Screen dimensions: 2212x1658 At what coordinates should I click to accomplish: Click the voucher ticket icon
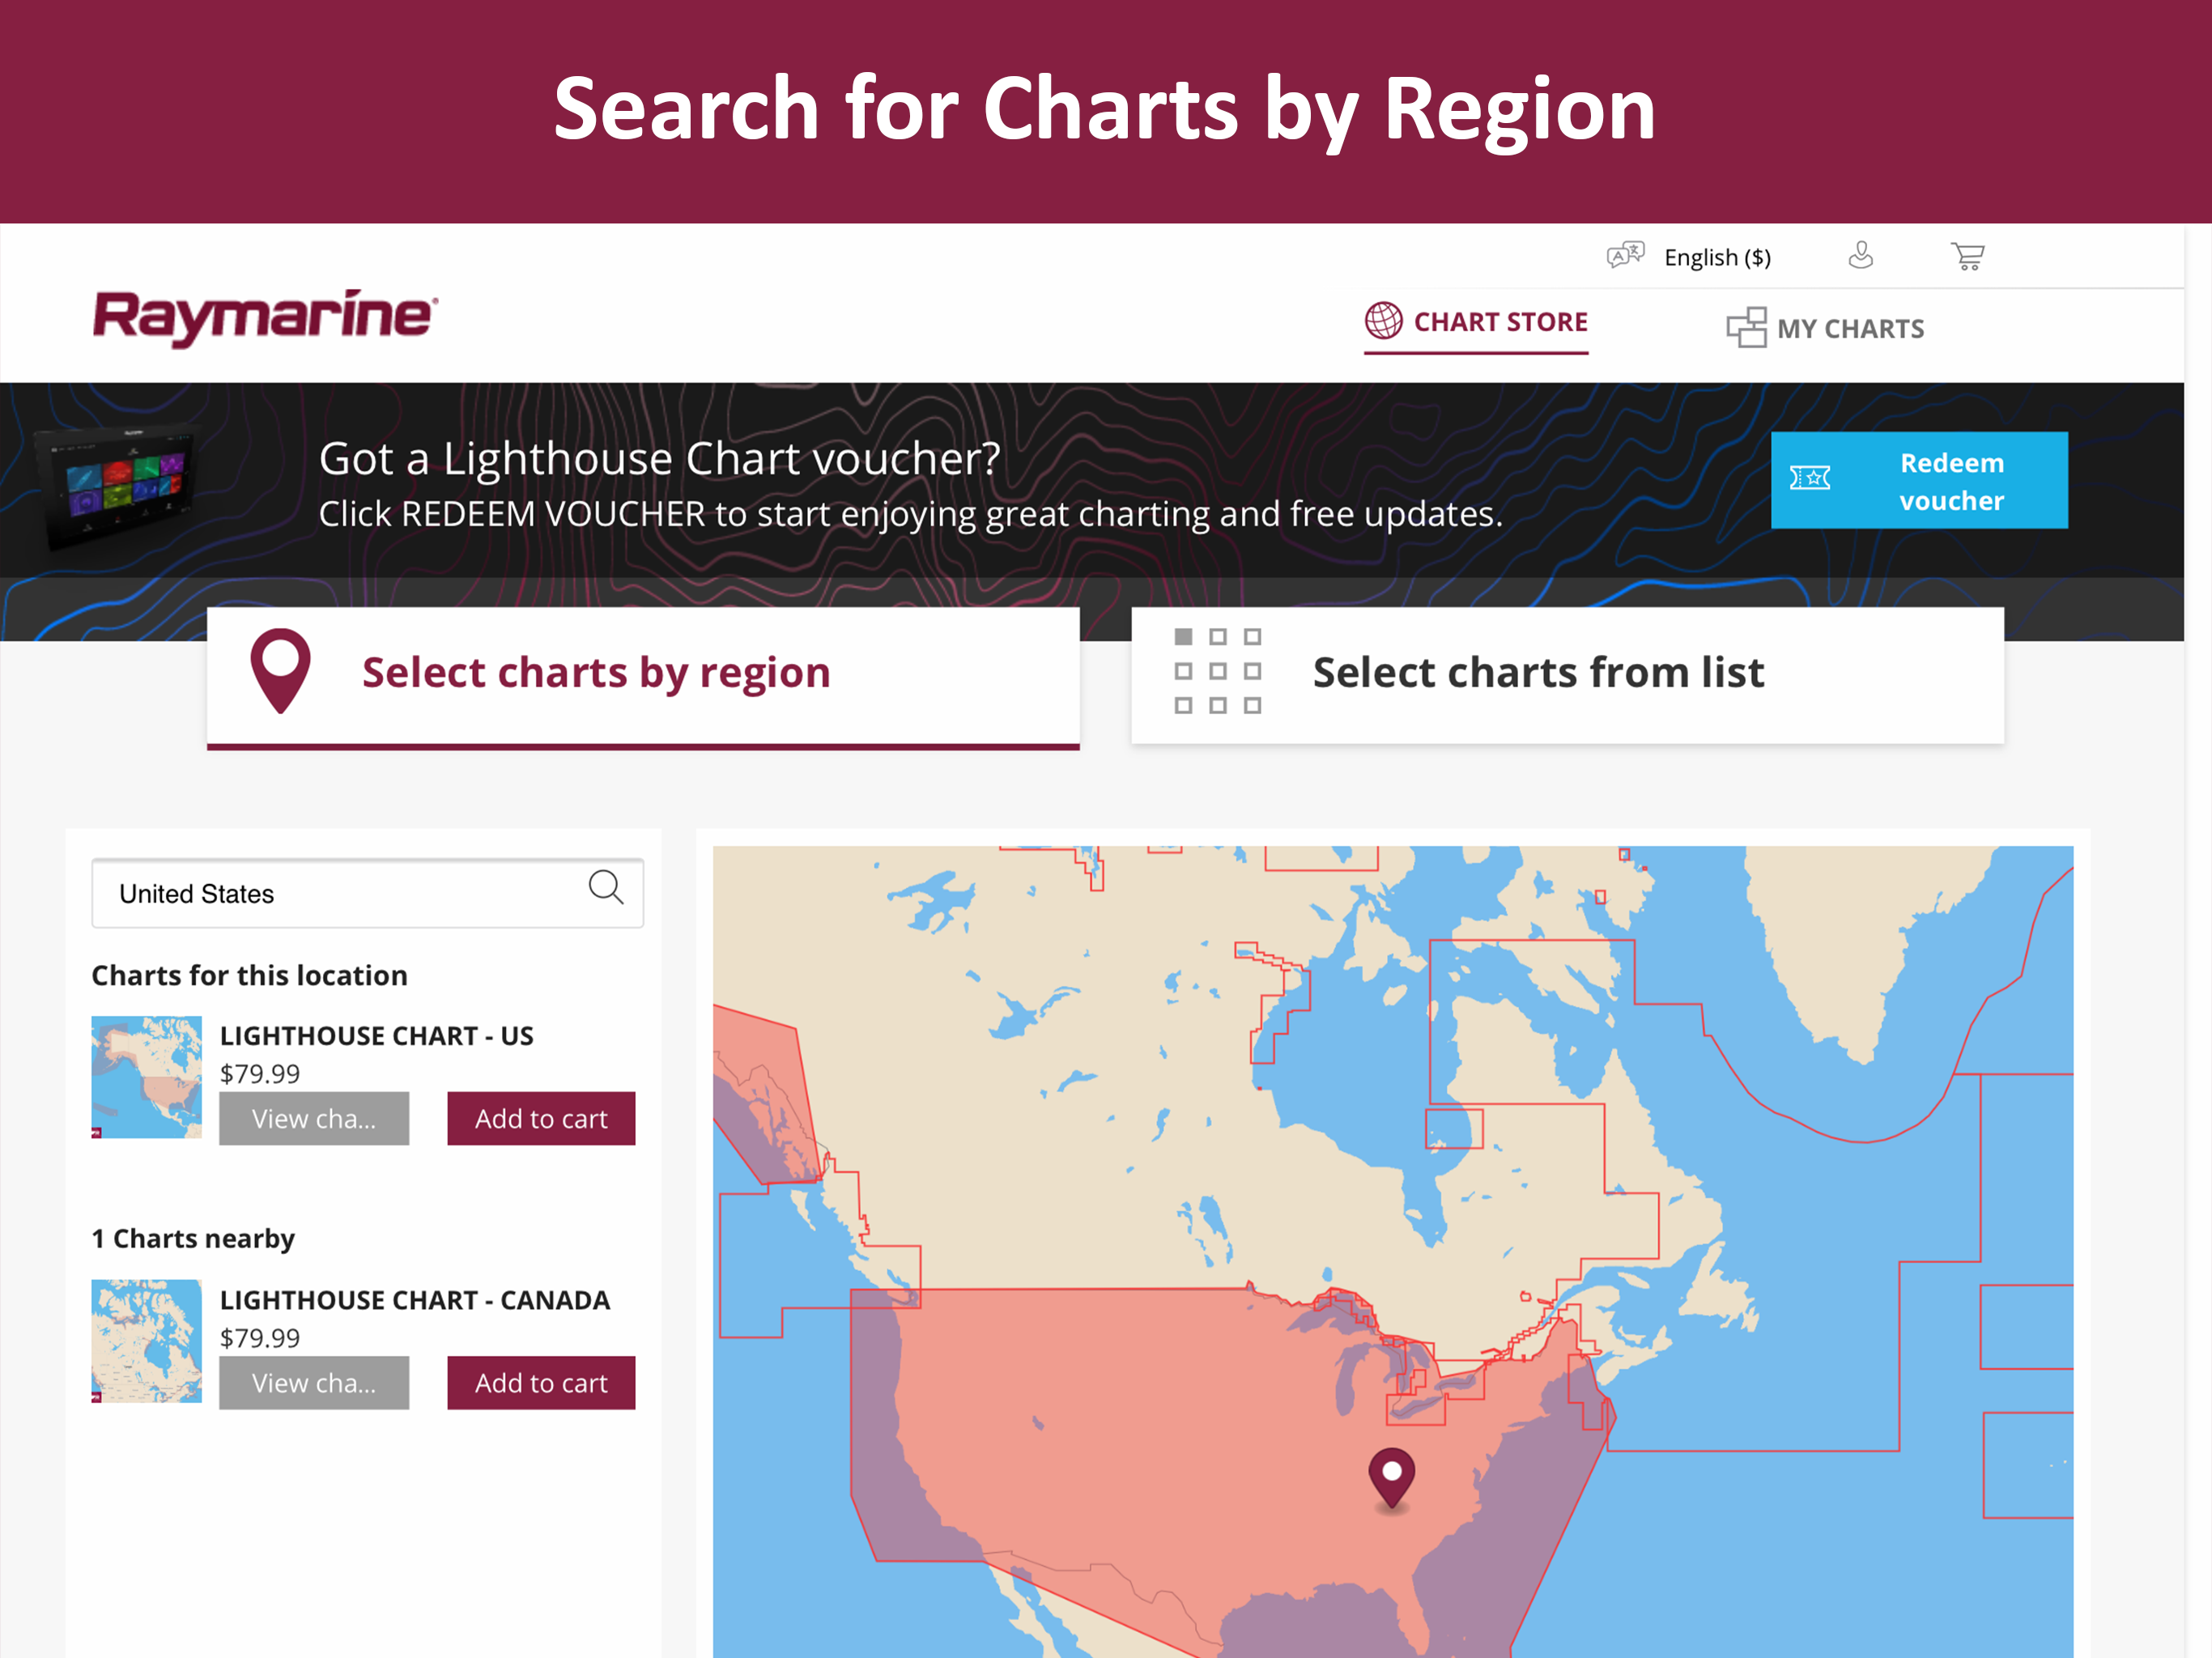[1810, 479]
